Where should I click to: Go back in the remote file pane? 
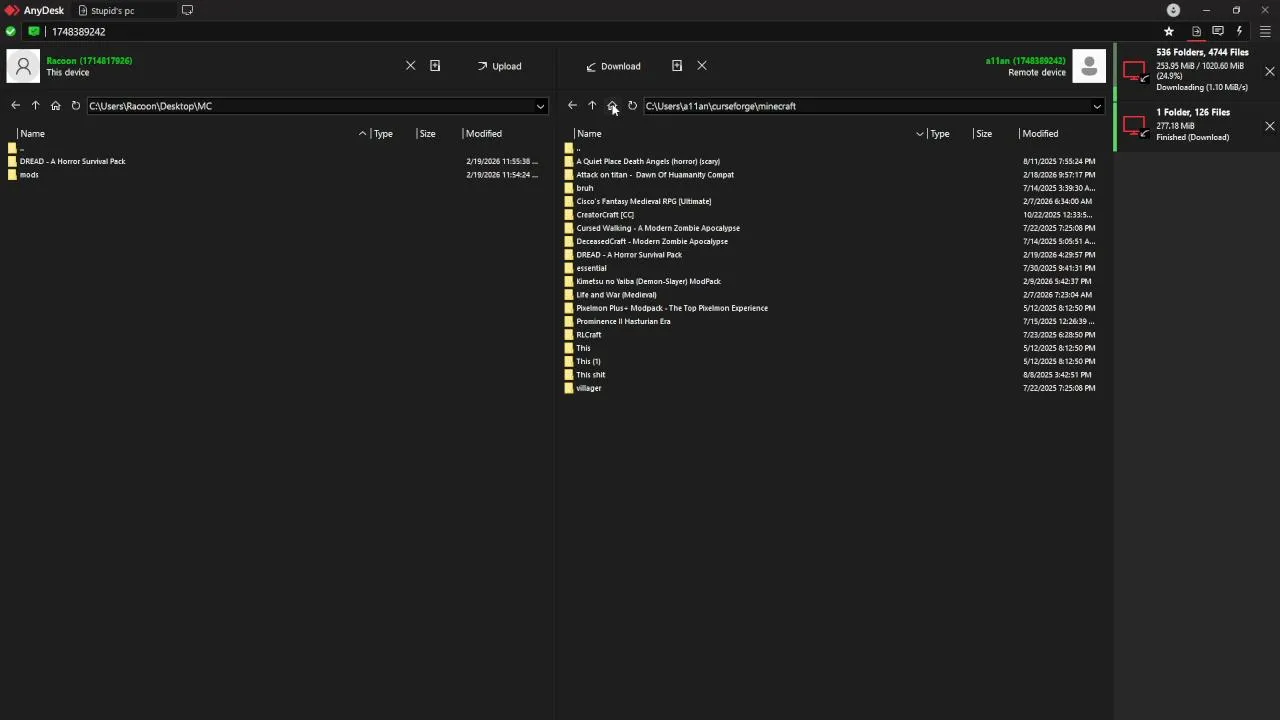click(x=572, y=106)
